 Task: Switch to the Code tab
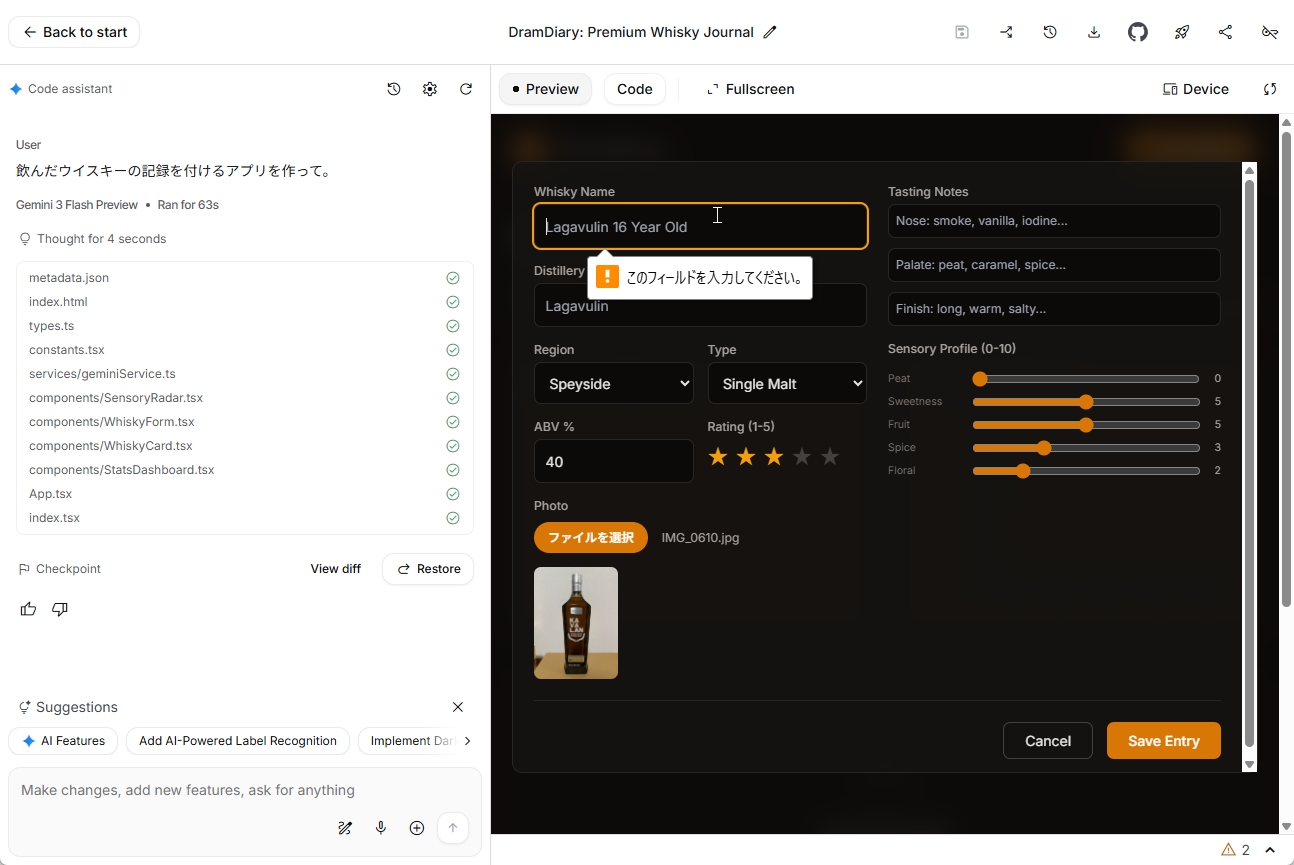tap(635, 89)
